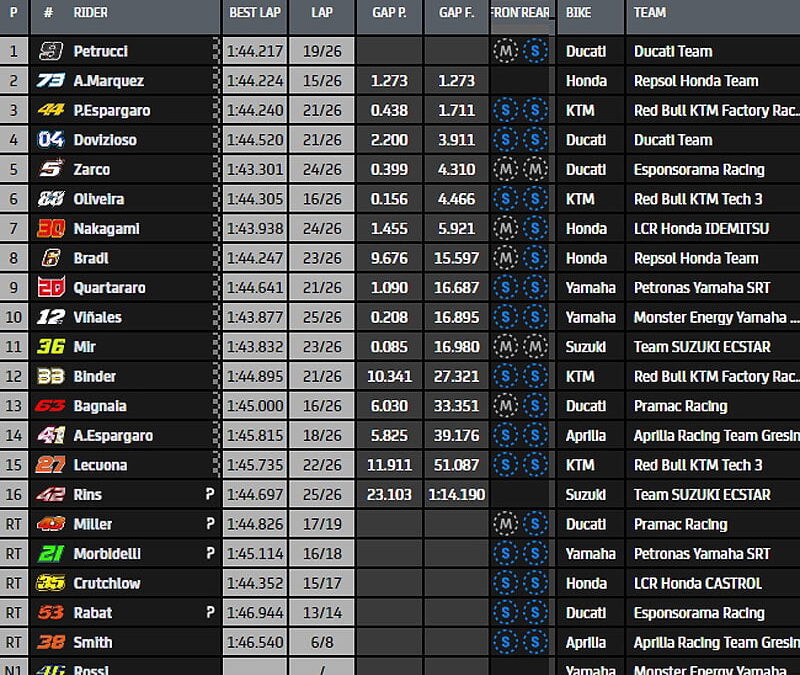Click Smith's orange 38 number logo

click(x=51, y=642)
